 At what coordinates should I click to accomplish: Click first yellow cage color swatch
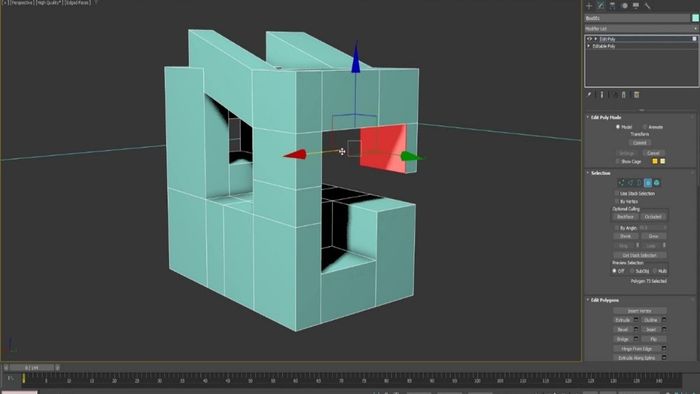click(655, 161)
